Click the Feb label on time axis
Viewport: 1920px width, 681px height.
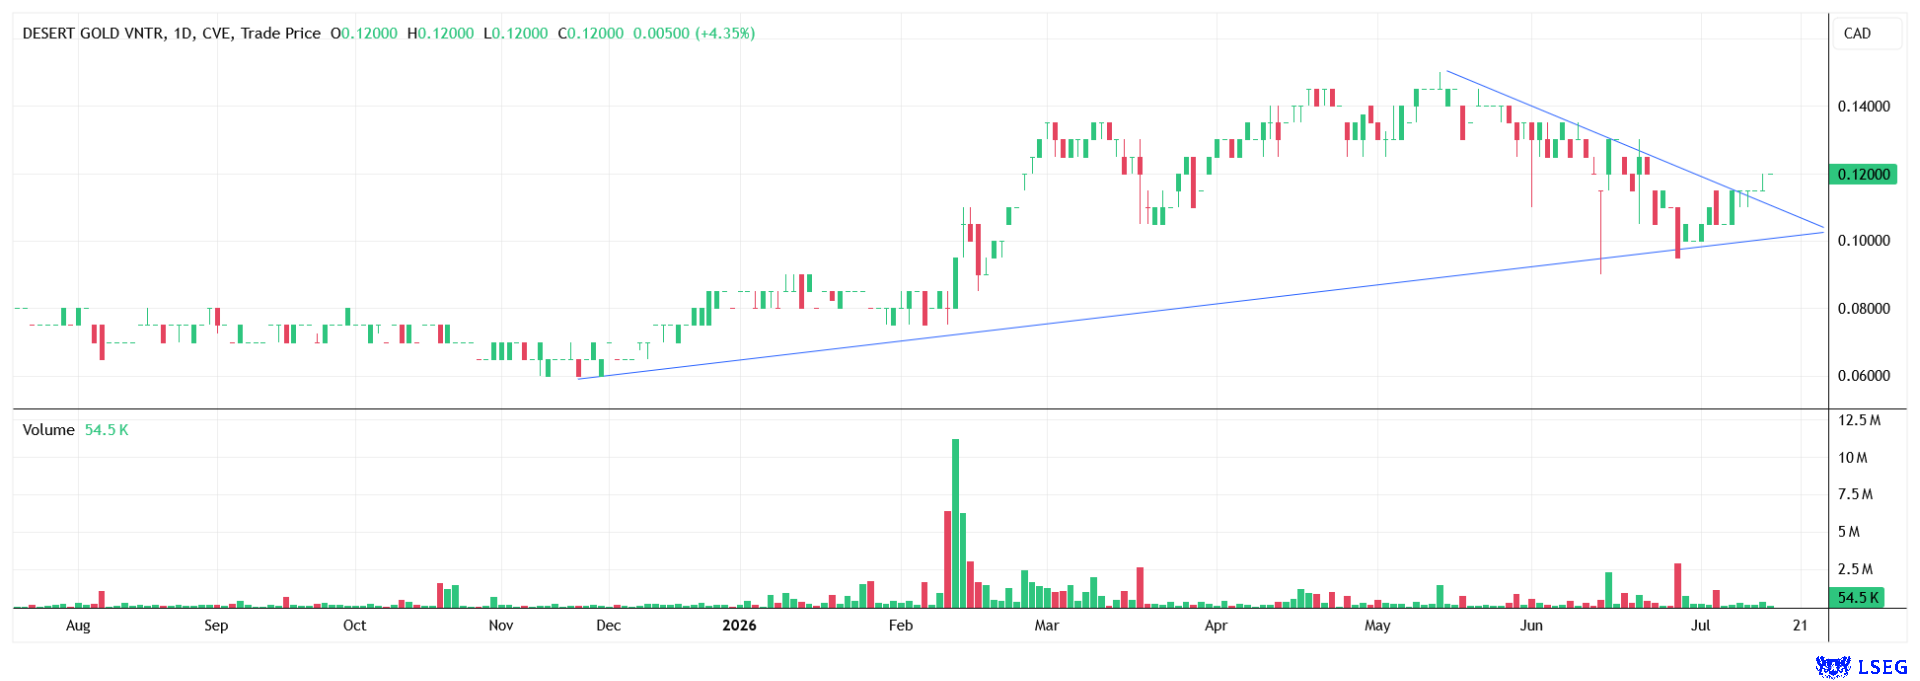tap(901, 625)
